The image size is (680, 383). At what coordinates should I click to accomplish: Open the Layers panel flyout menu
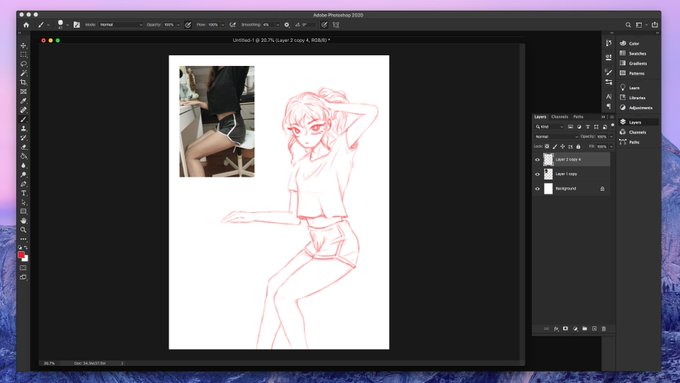coord(612,117)
